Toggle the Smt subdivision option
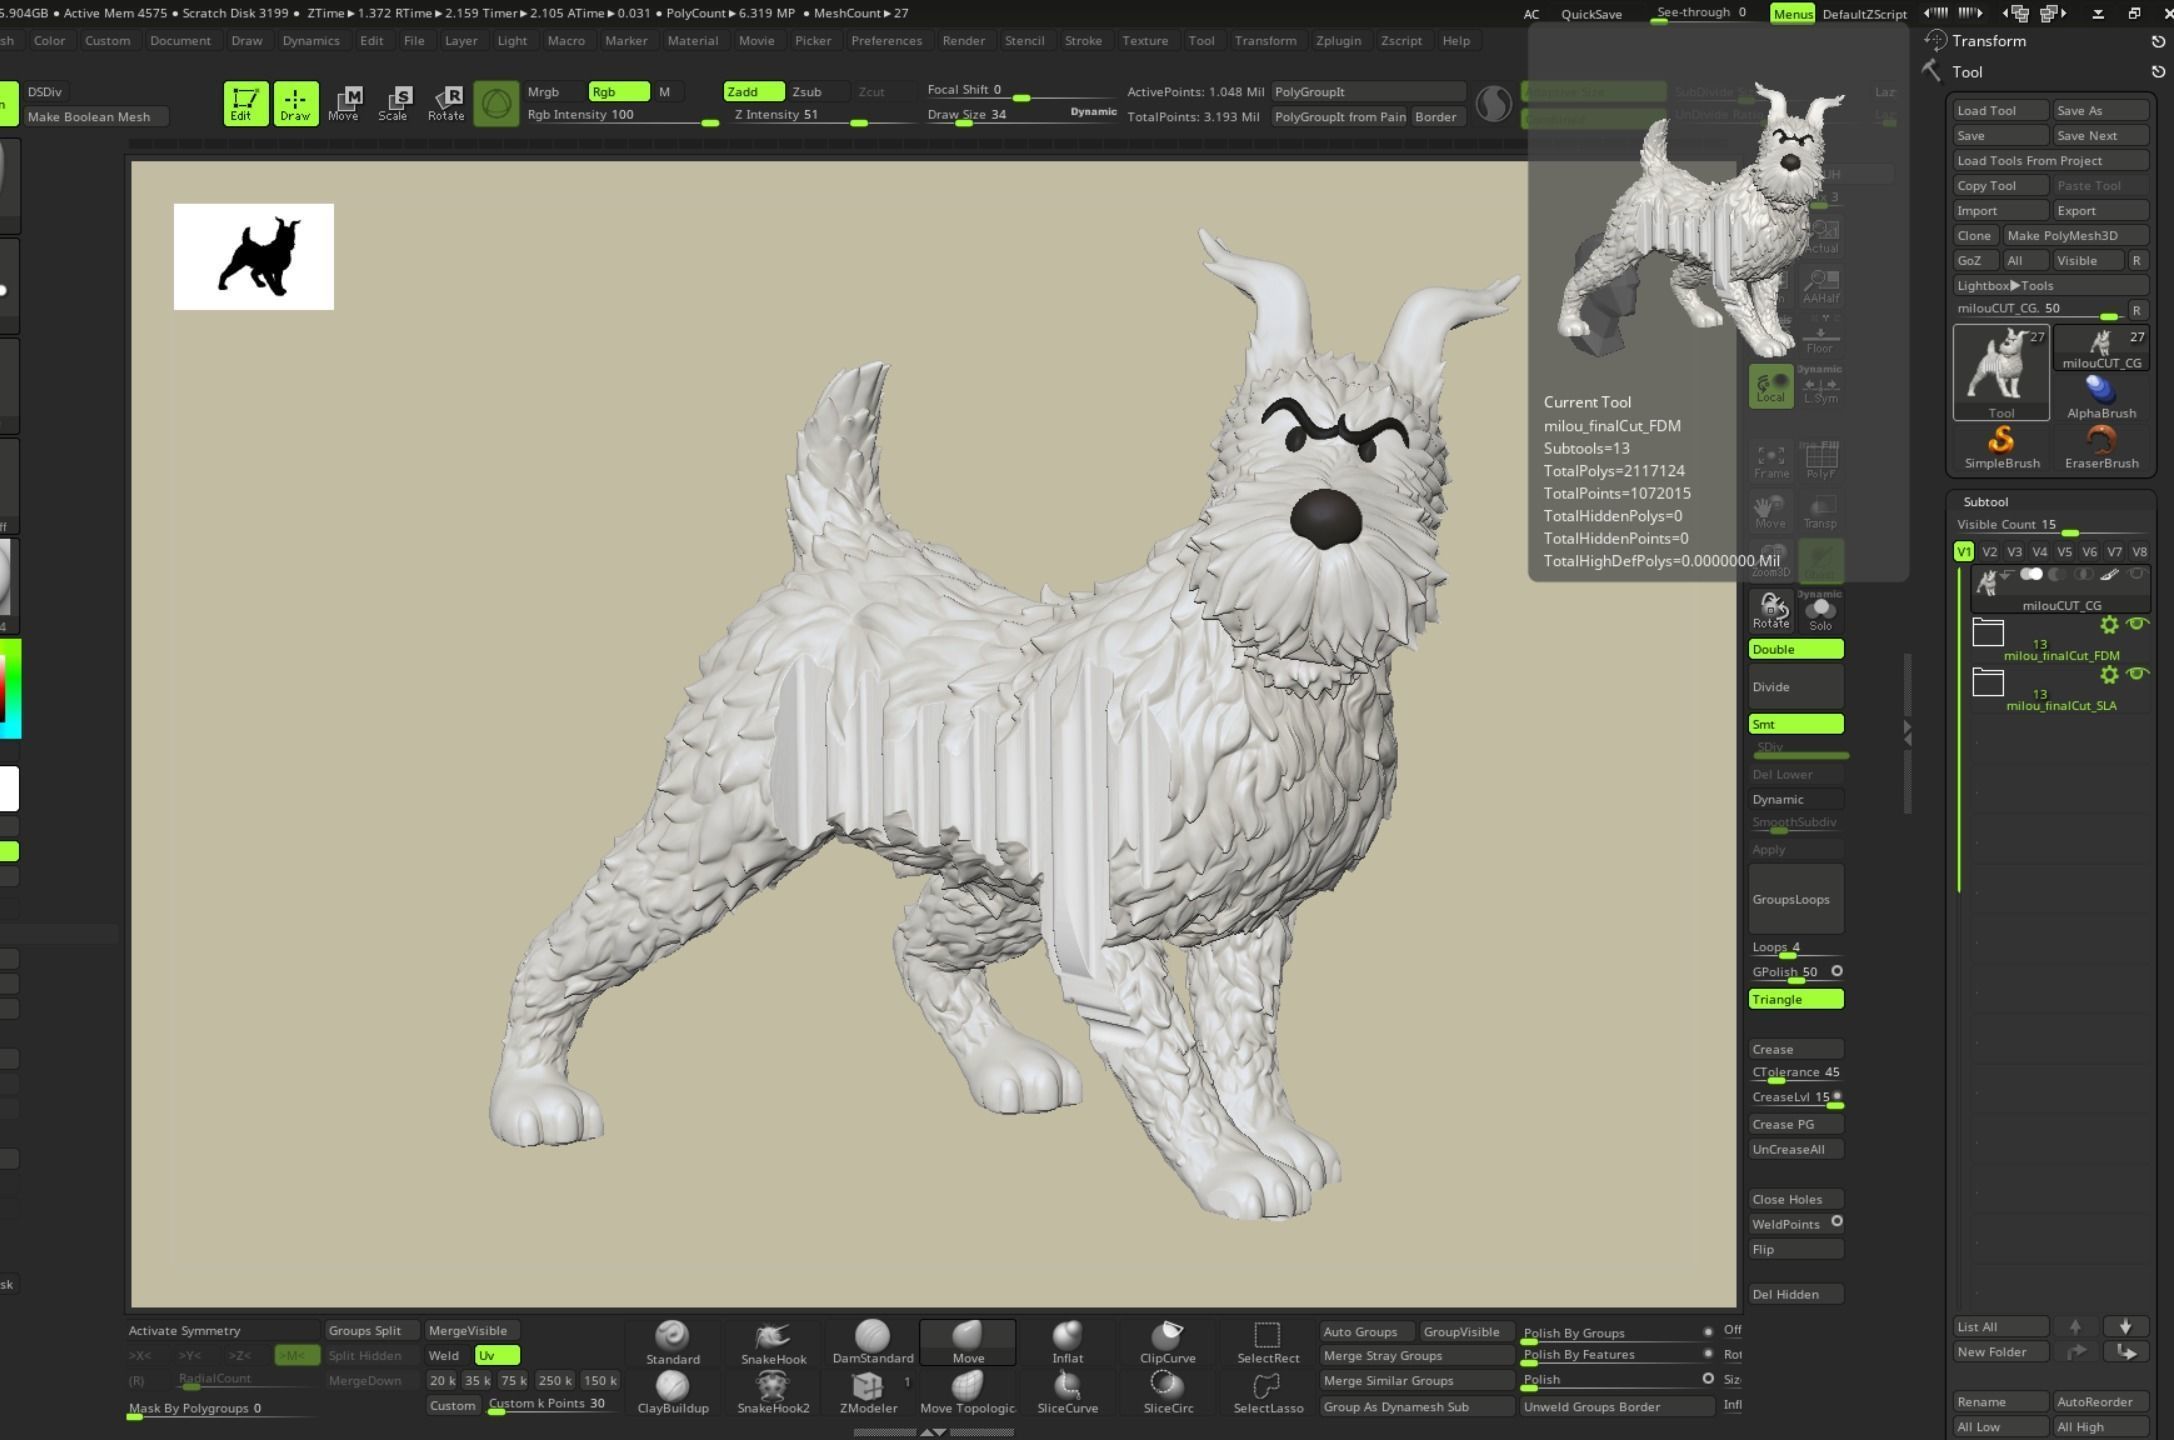Screen dimensions: 2174x1440 [x=1796, y=724]
